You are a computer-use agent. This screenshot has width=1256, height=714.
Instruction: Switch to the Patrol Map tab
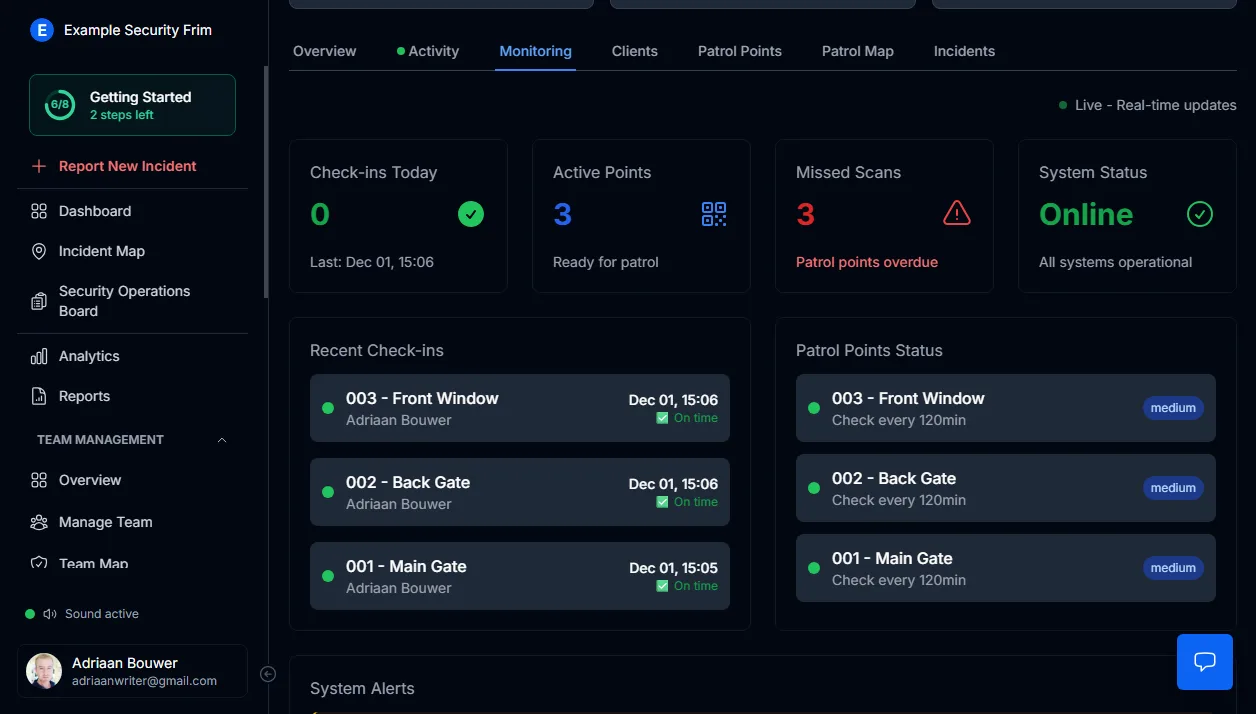click(857, 51)
